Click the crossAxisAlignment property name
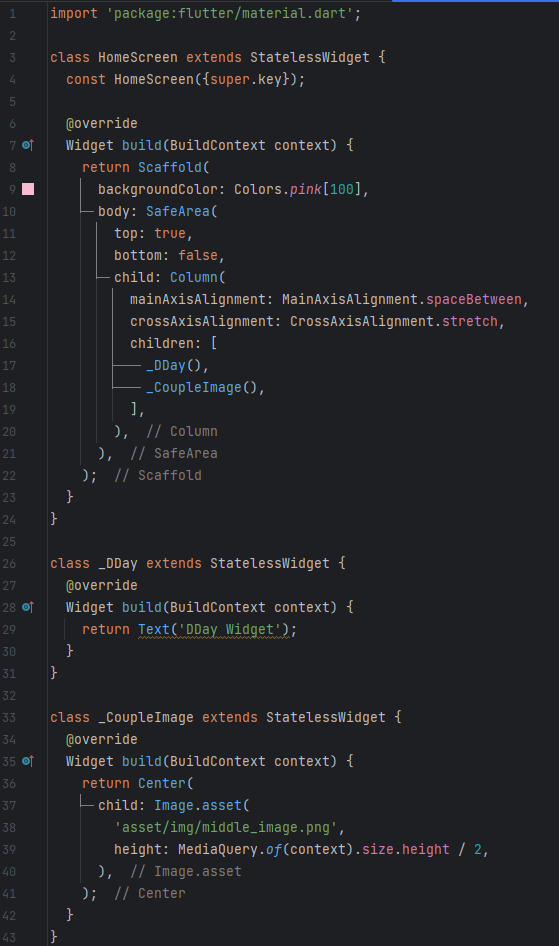 click(201, 322)
